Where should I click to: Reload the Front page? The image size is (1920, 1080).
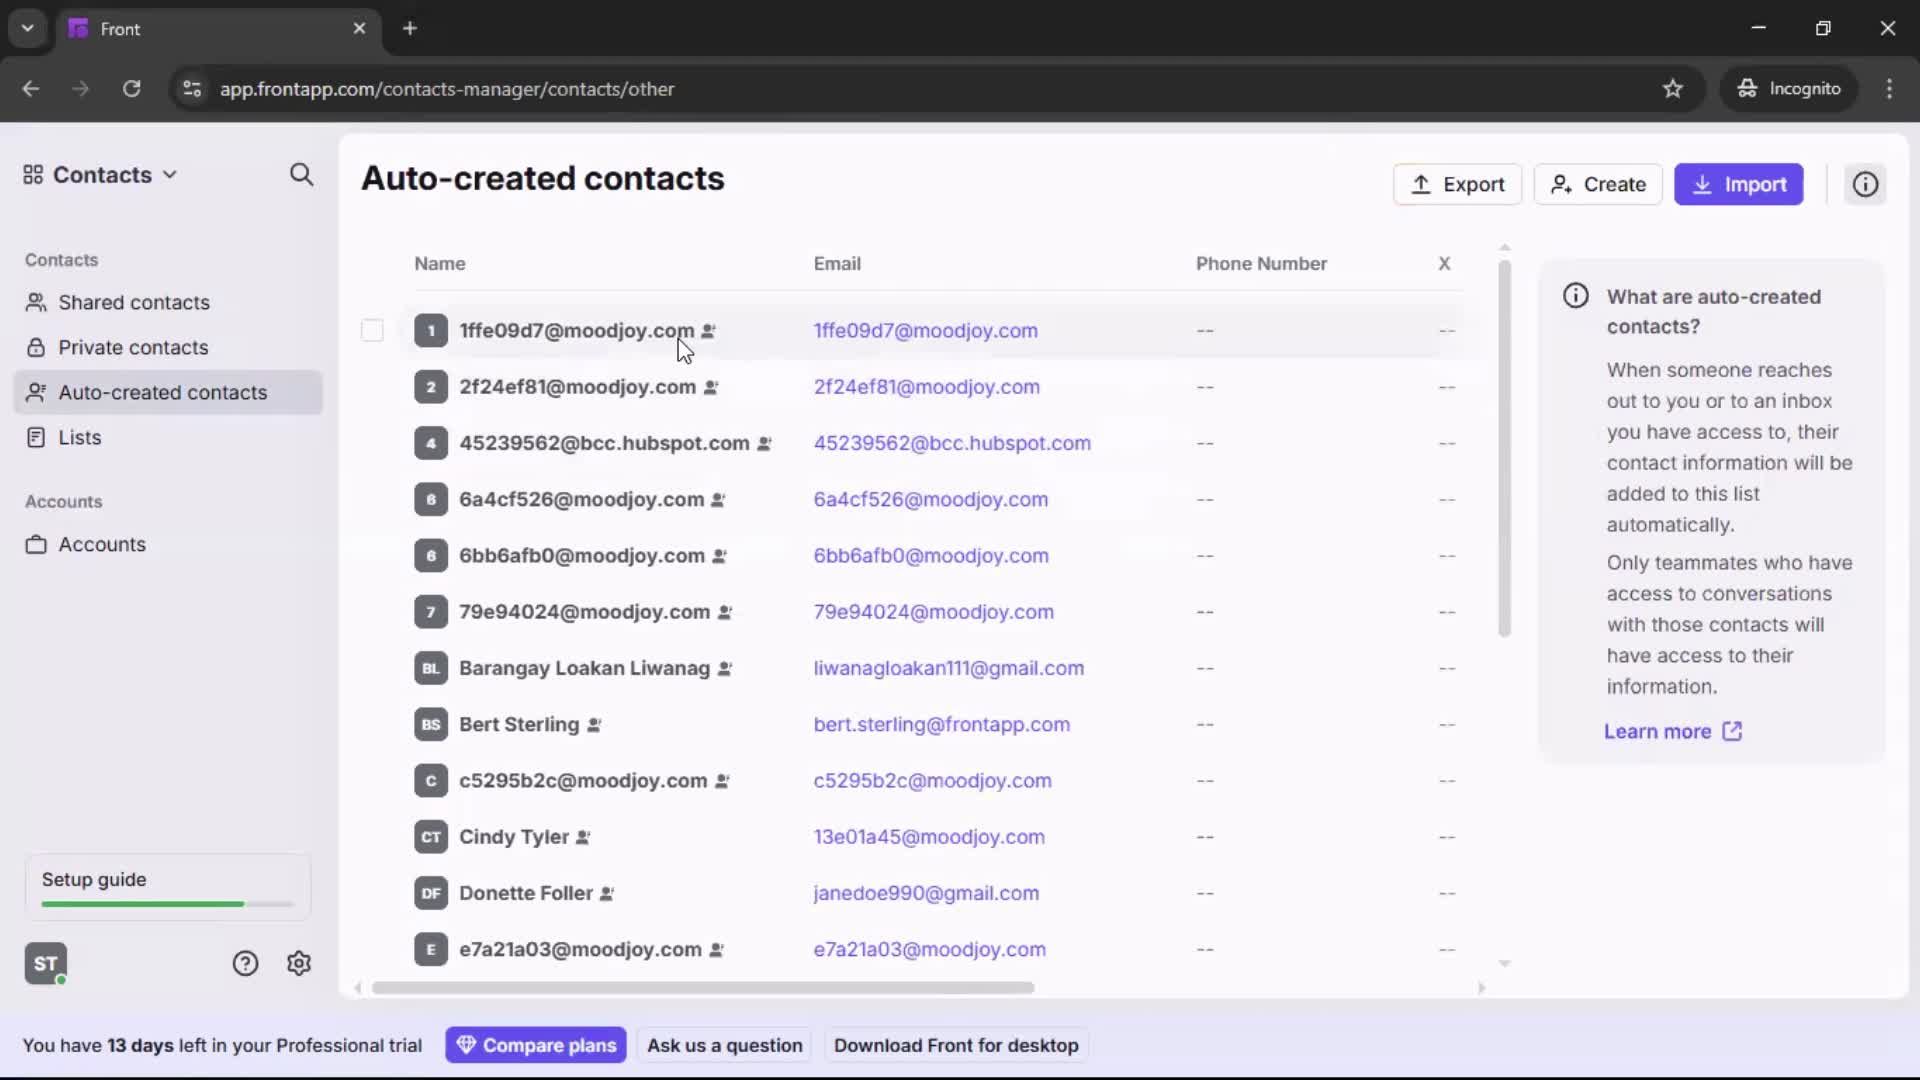(x=131, y=89)
